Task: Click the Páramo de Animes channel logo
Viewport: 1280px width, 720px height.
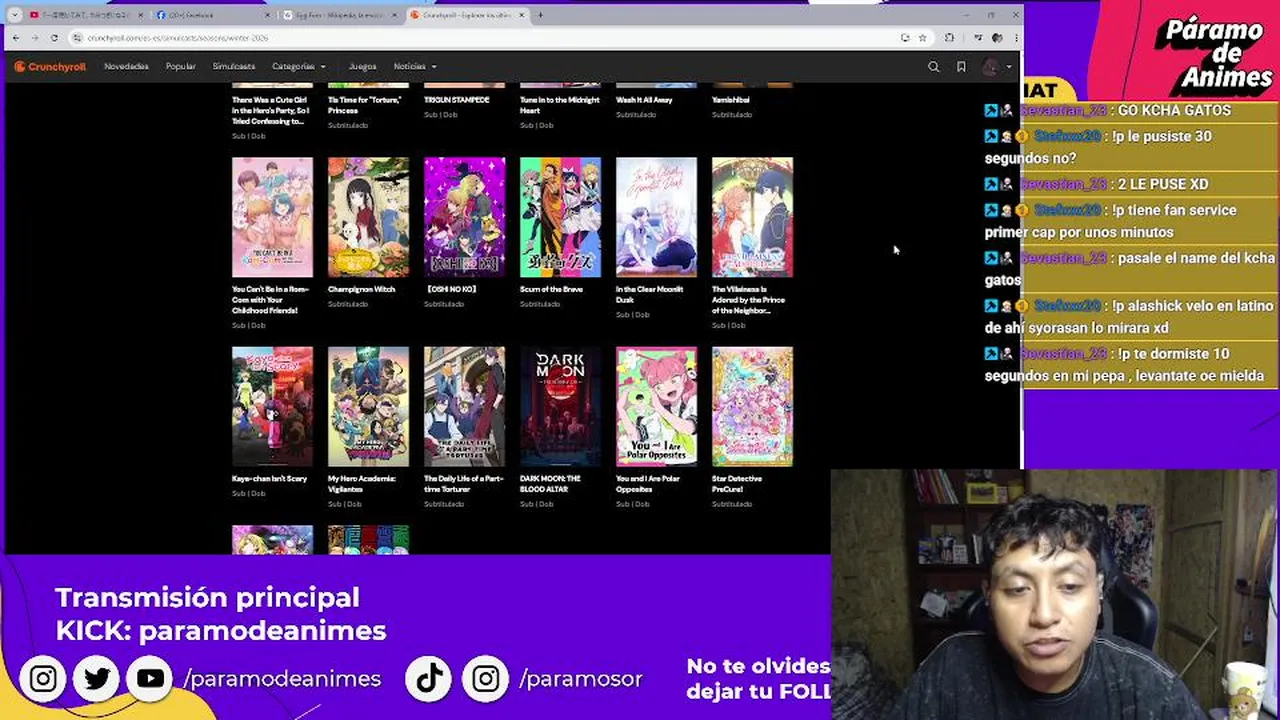Action: tap(1213, 54)
